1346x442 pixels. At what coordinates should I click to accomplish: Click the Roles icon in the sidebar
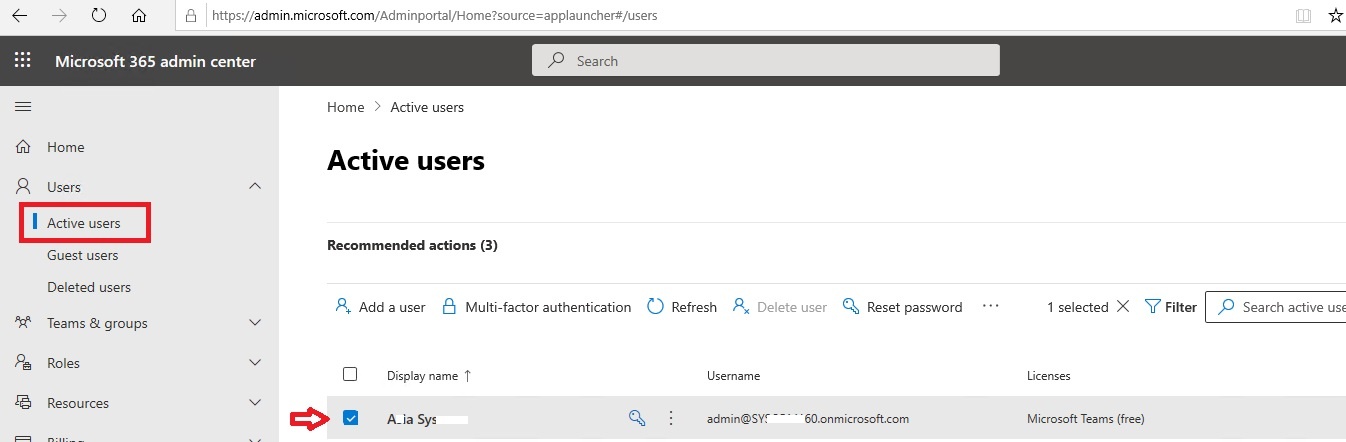[x=23, y=363]
